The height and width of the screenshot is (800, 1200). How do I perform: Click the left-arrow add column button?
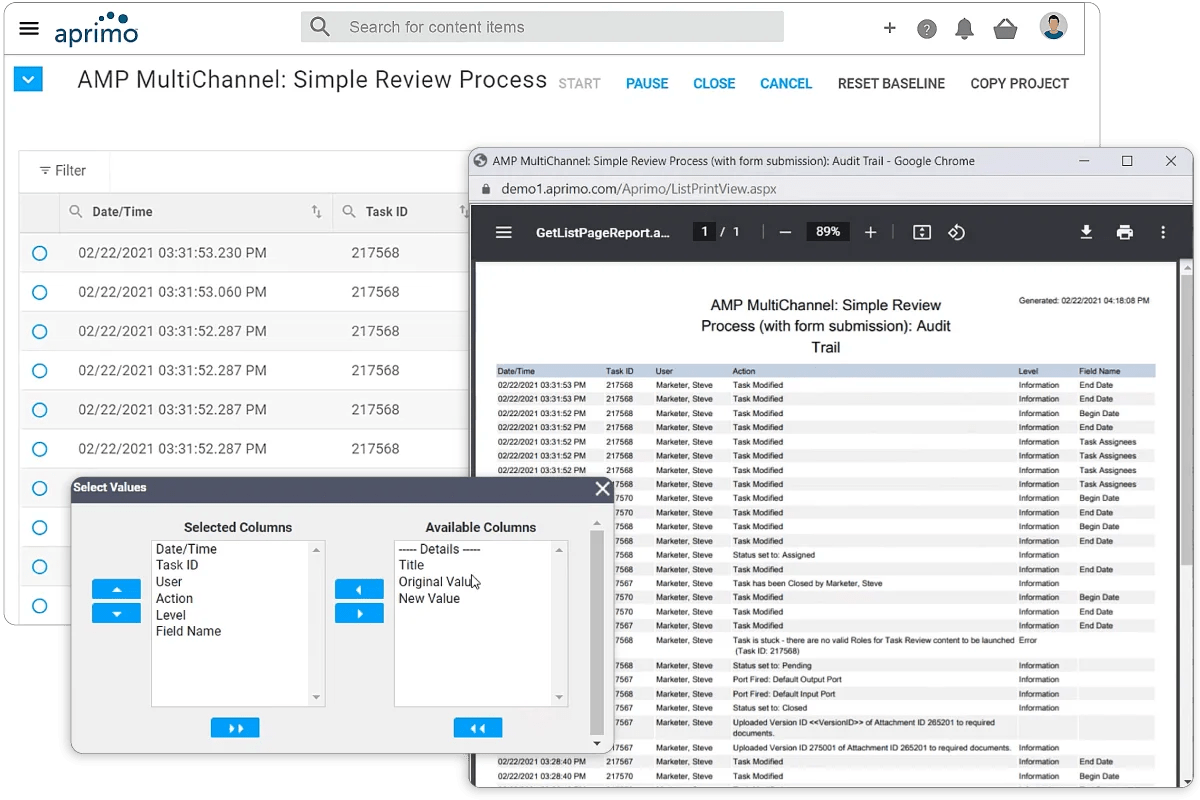click(359, 589)
